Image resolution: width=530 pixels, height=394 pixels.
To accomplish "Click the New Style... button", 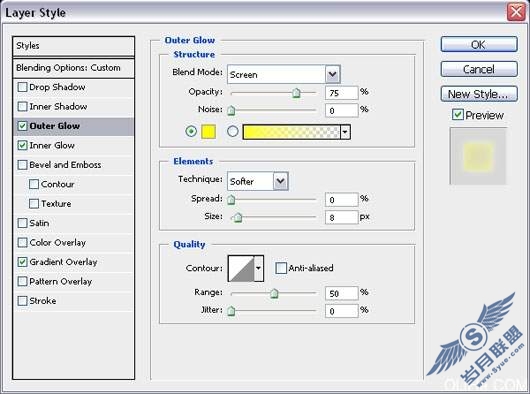I will pyautogui.click(x=479, y=94).
